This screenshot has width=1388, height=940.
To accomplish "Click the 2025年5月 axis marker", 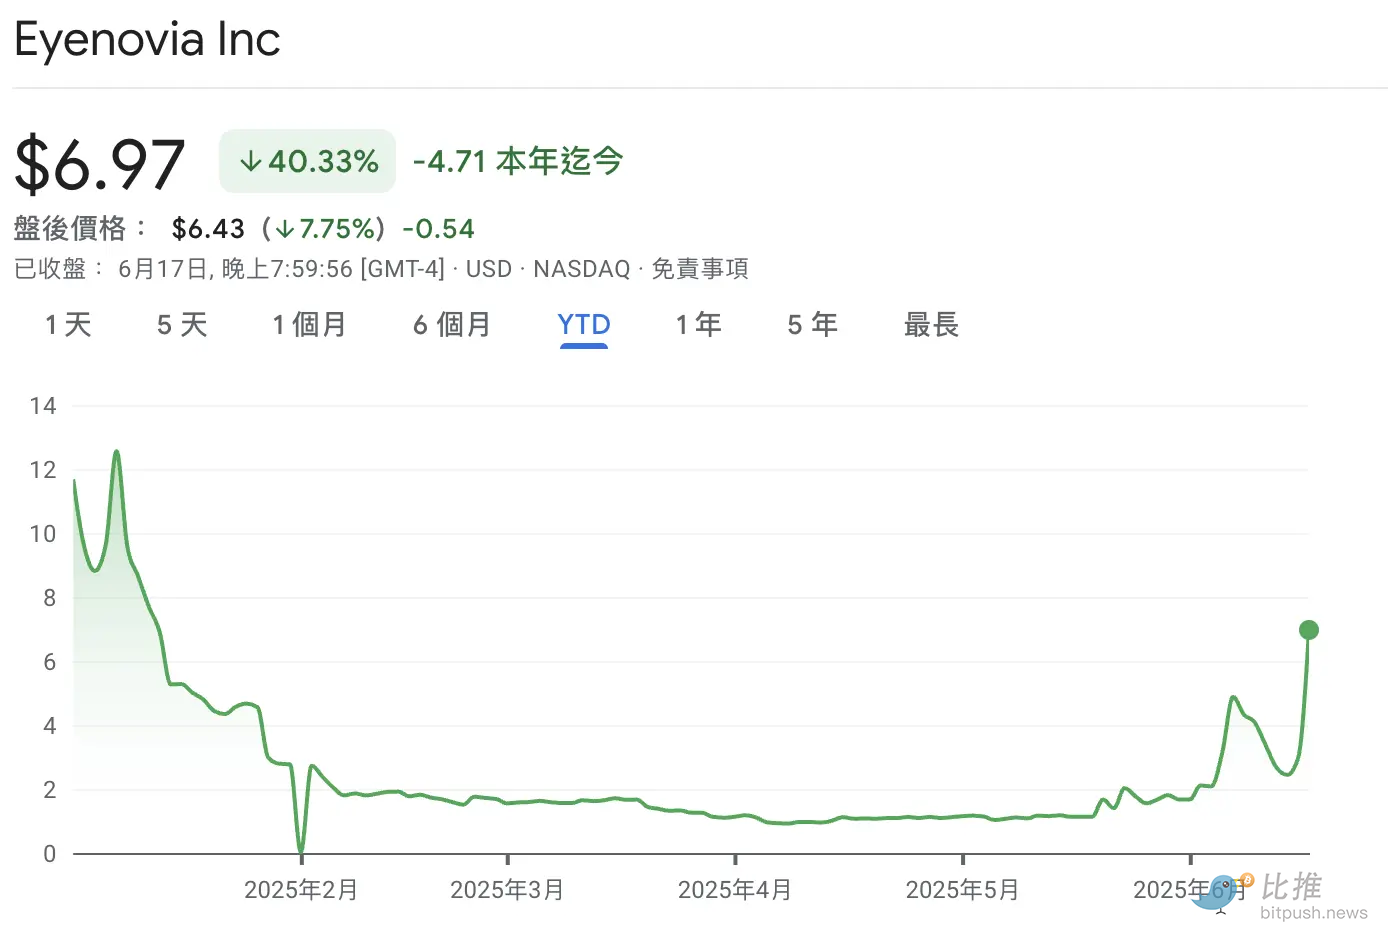I will (962, 889).
